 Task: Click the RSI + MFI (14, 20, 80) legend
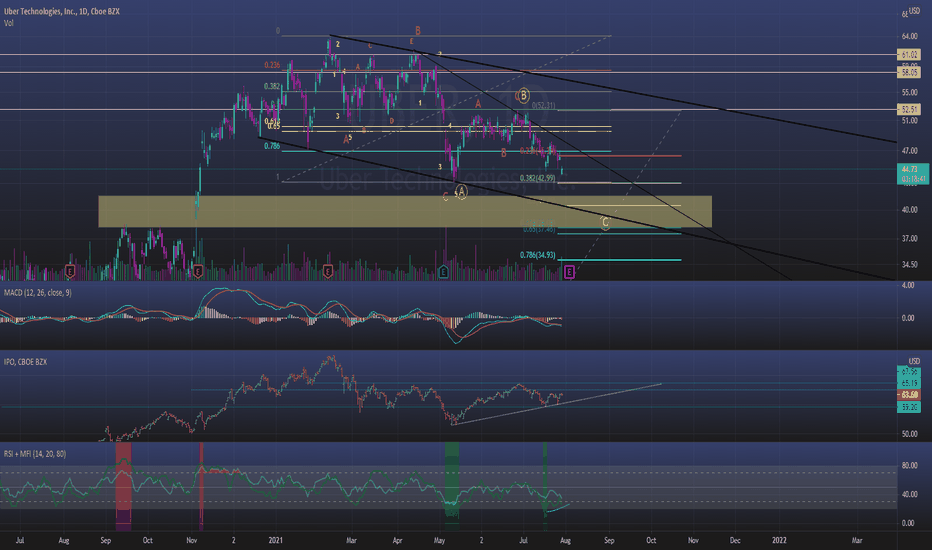[35, 454]
